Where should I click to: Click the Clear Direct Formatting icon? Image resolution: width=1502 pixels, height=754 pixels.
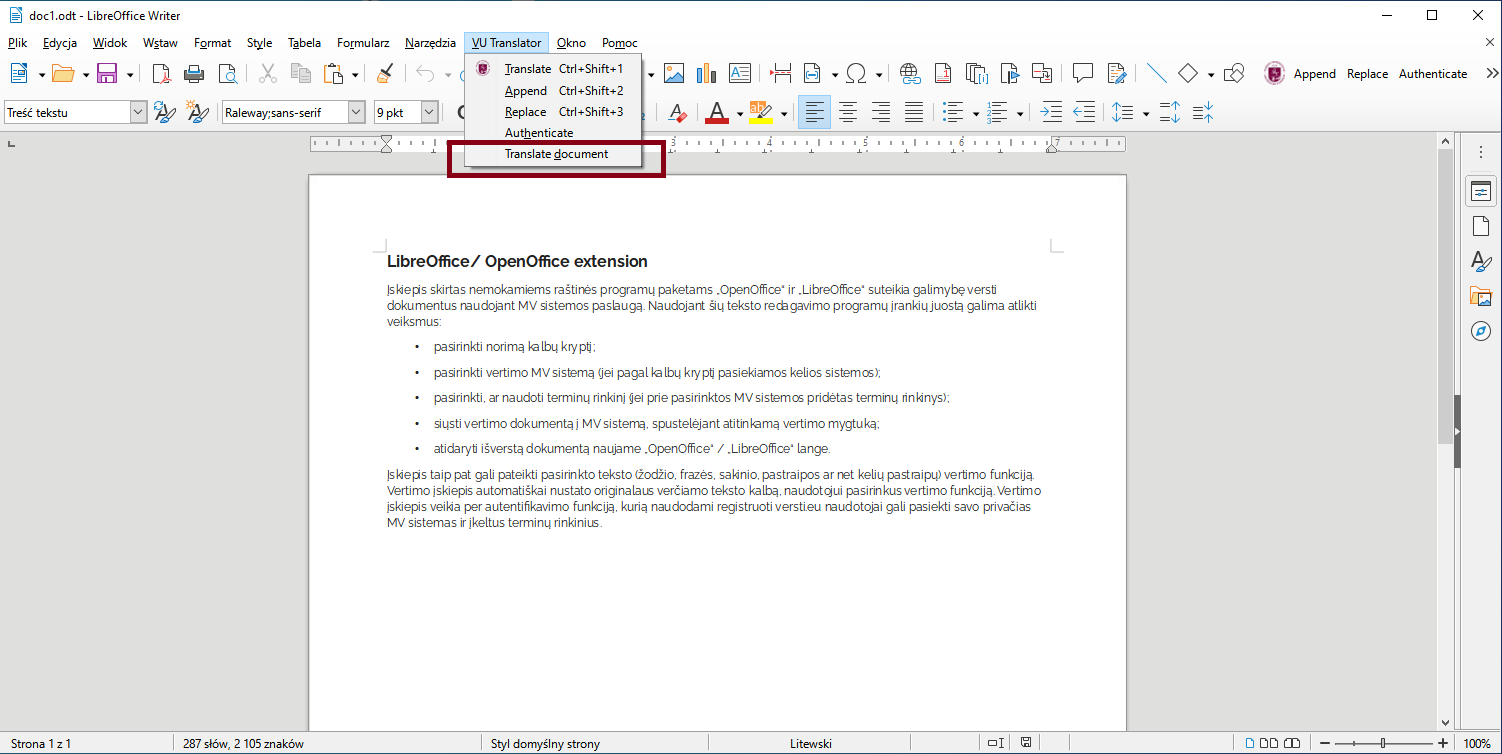click(x=677, y=112)
